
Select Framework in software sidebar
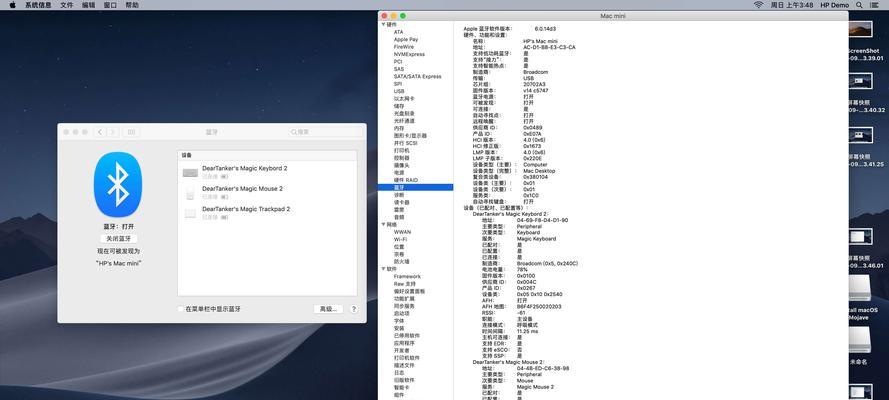(407, 276)
